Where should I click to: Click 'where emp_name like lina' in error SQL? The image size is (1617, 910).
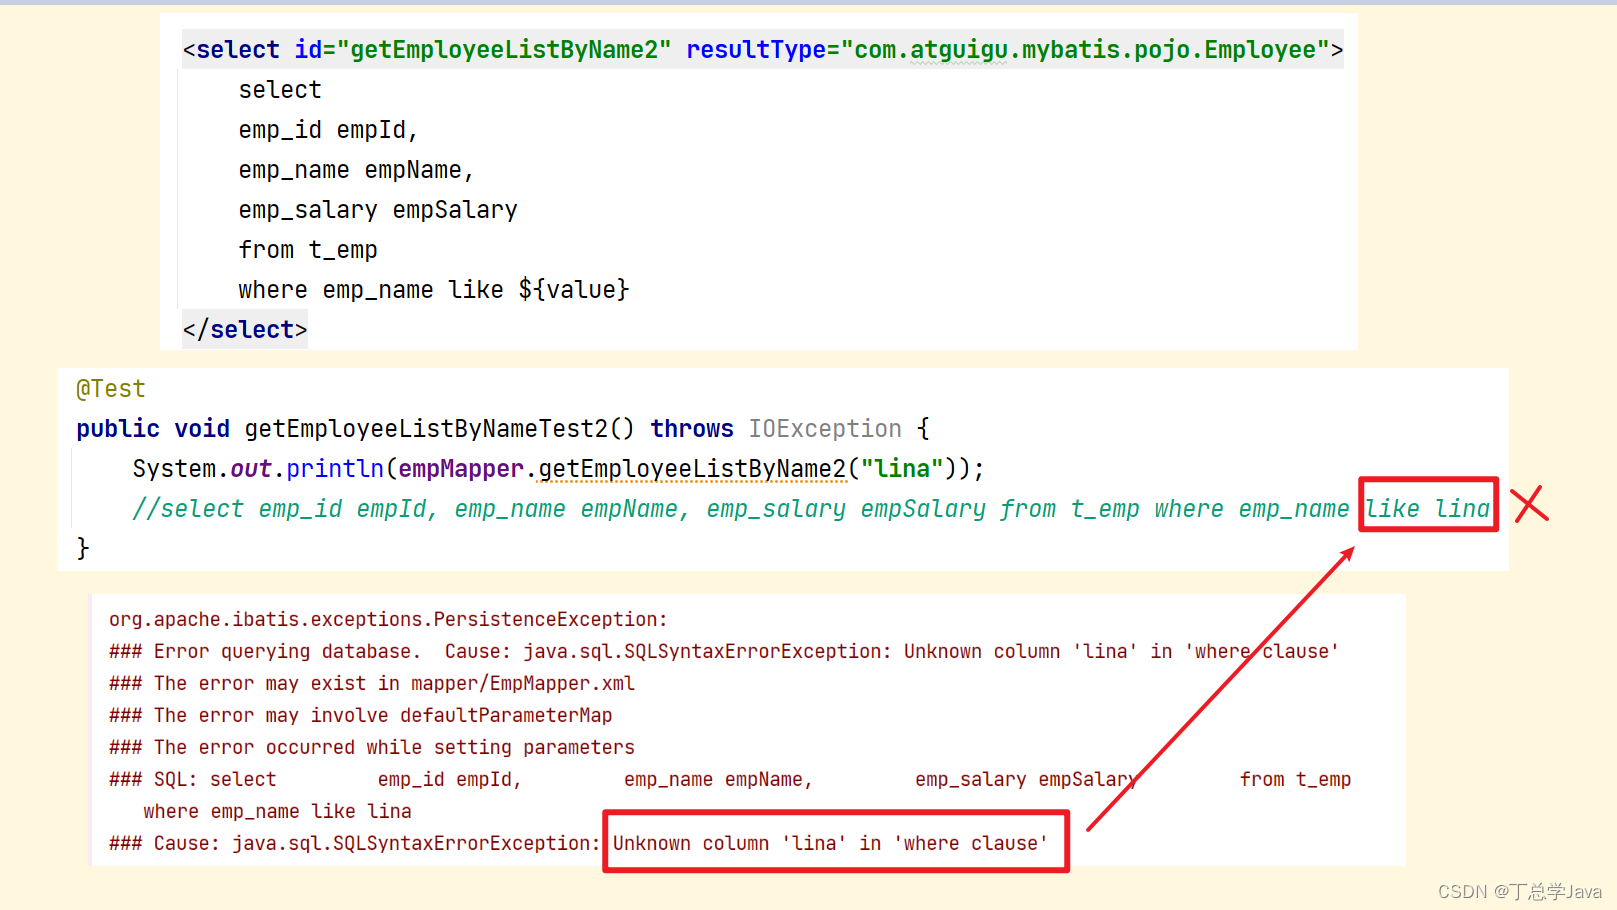point(277,812)
